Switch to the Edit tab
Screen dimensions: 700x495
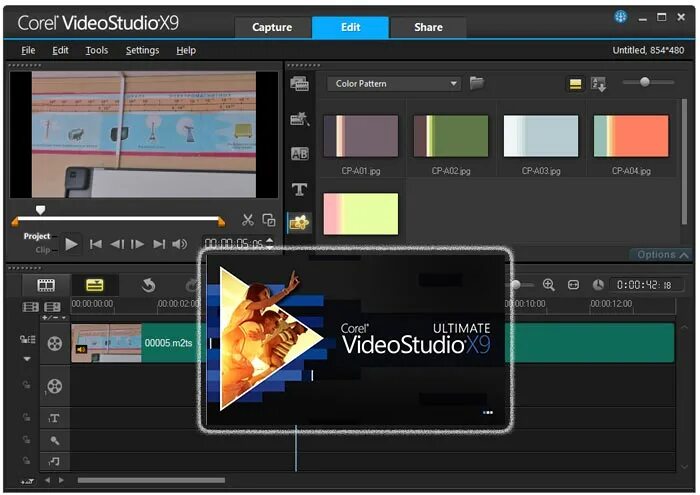[350, 27]
